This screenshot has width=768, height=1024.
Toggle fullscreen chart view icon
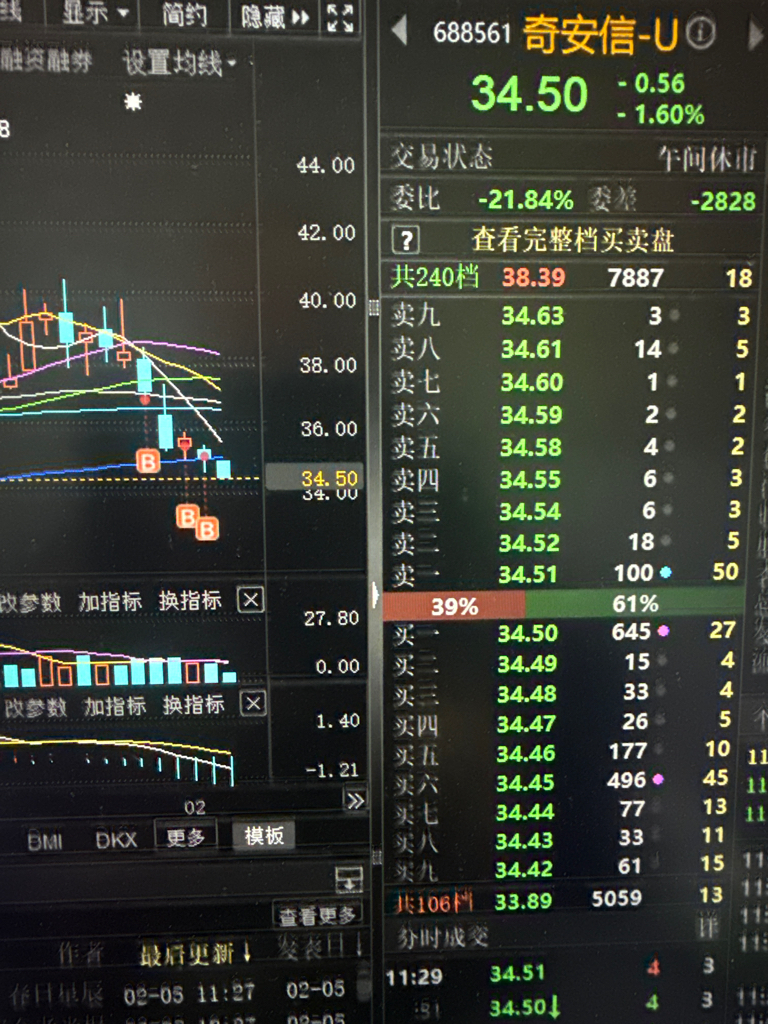pyautogui.click(x=340, y=16)
